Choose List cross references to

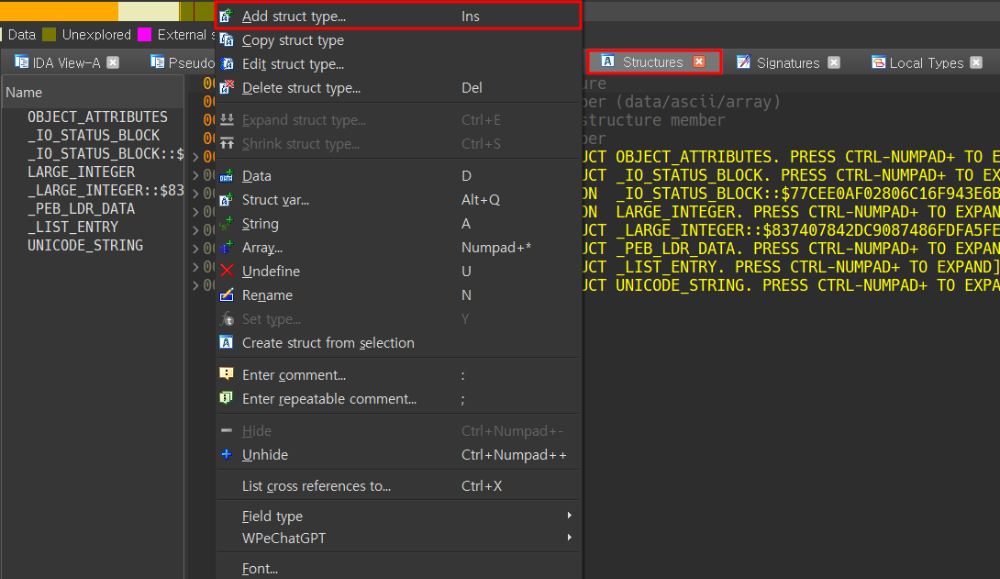point(398,486)
